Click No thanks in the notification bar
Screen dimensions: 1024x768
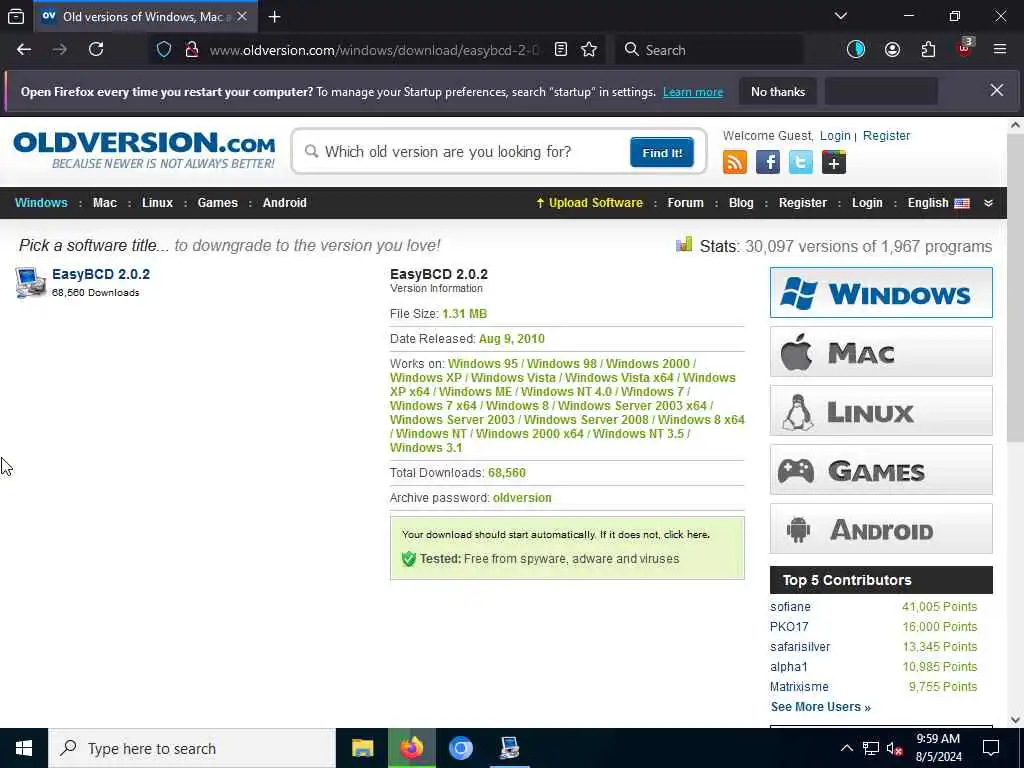[x=778, y=91]
